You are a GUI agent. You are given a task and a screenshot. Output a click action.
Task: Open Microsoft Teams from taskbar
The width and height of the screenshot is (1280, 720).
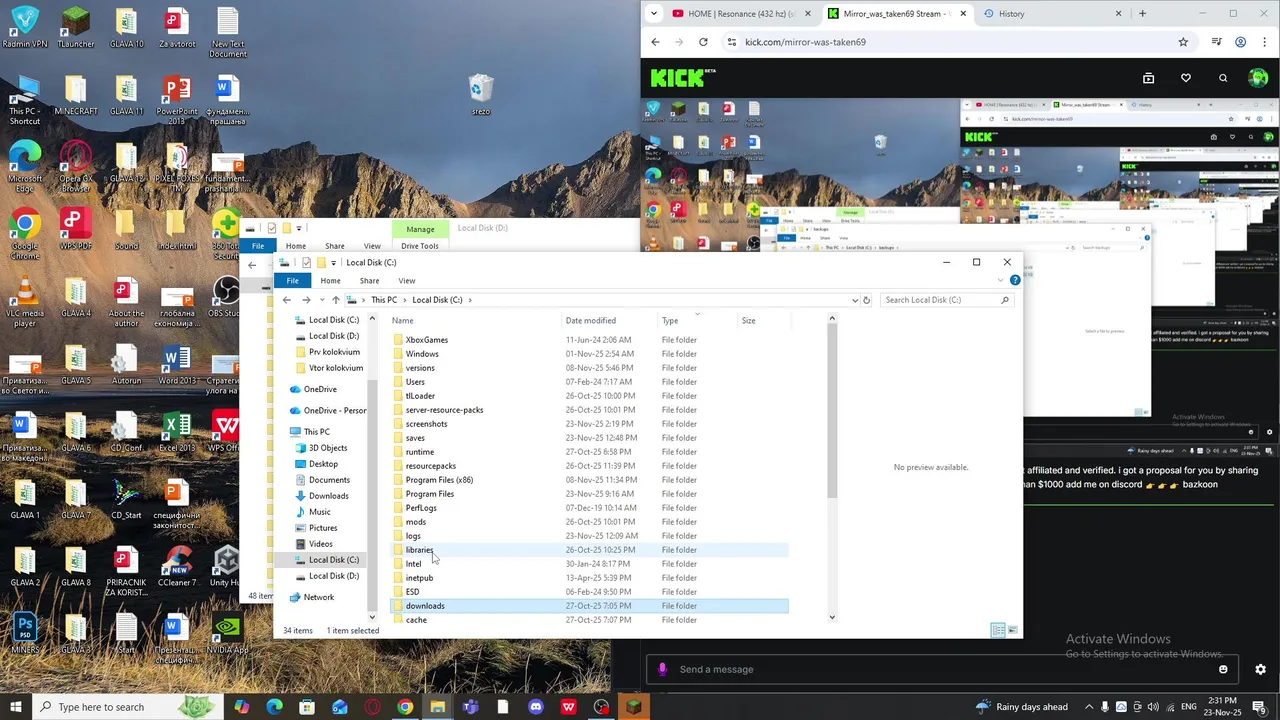470,707
